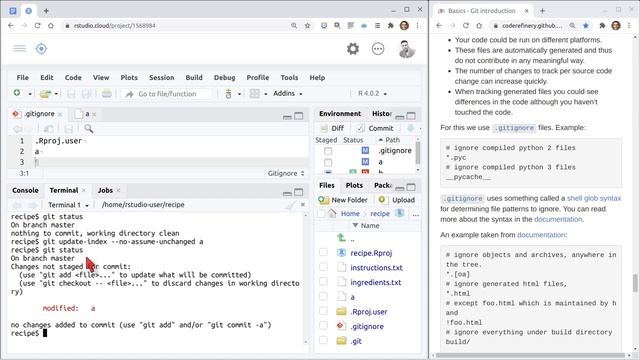Viewport: 640px width, 360px height.
Task: Open the Session menu
Action: click(x=162, y=78)
